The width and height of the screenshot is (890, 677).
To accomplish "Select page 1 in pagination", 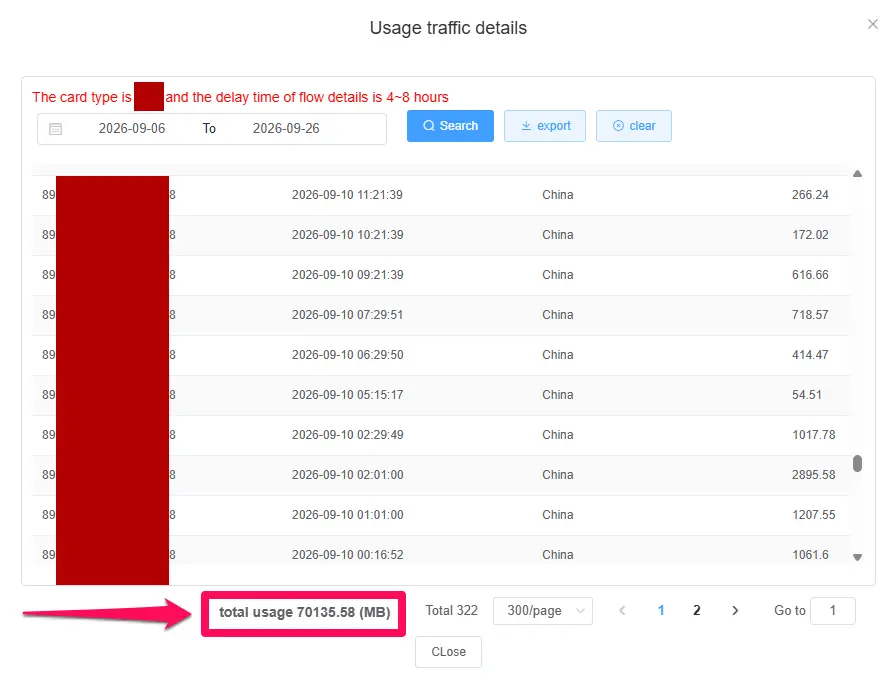I will pyautogui.click(x=661, y=611).
